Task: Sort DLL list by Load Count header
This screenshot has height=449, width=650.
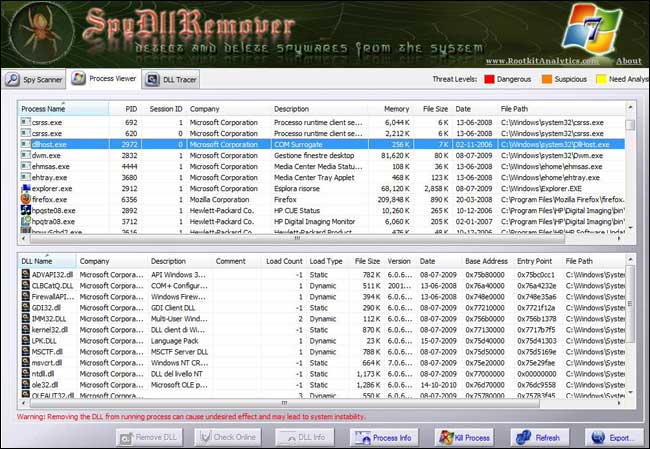Action: (284, 261)
